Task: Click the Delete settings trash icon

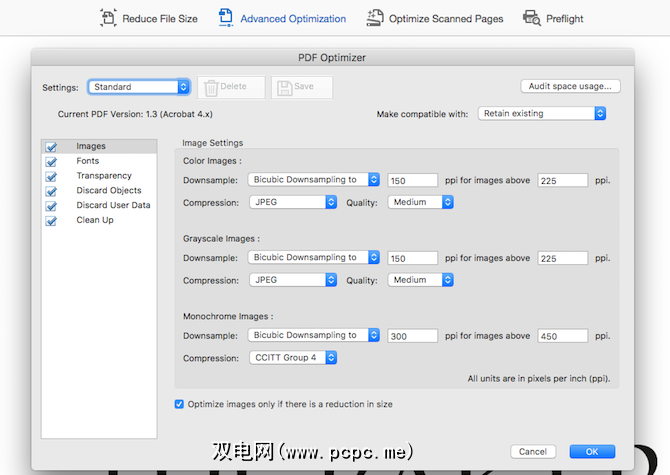Action: 209,87
